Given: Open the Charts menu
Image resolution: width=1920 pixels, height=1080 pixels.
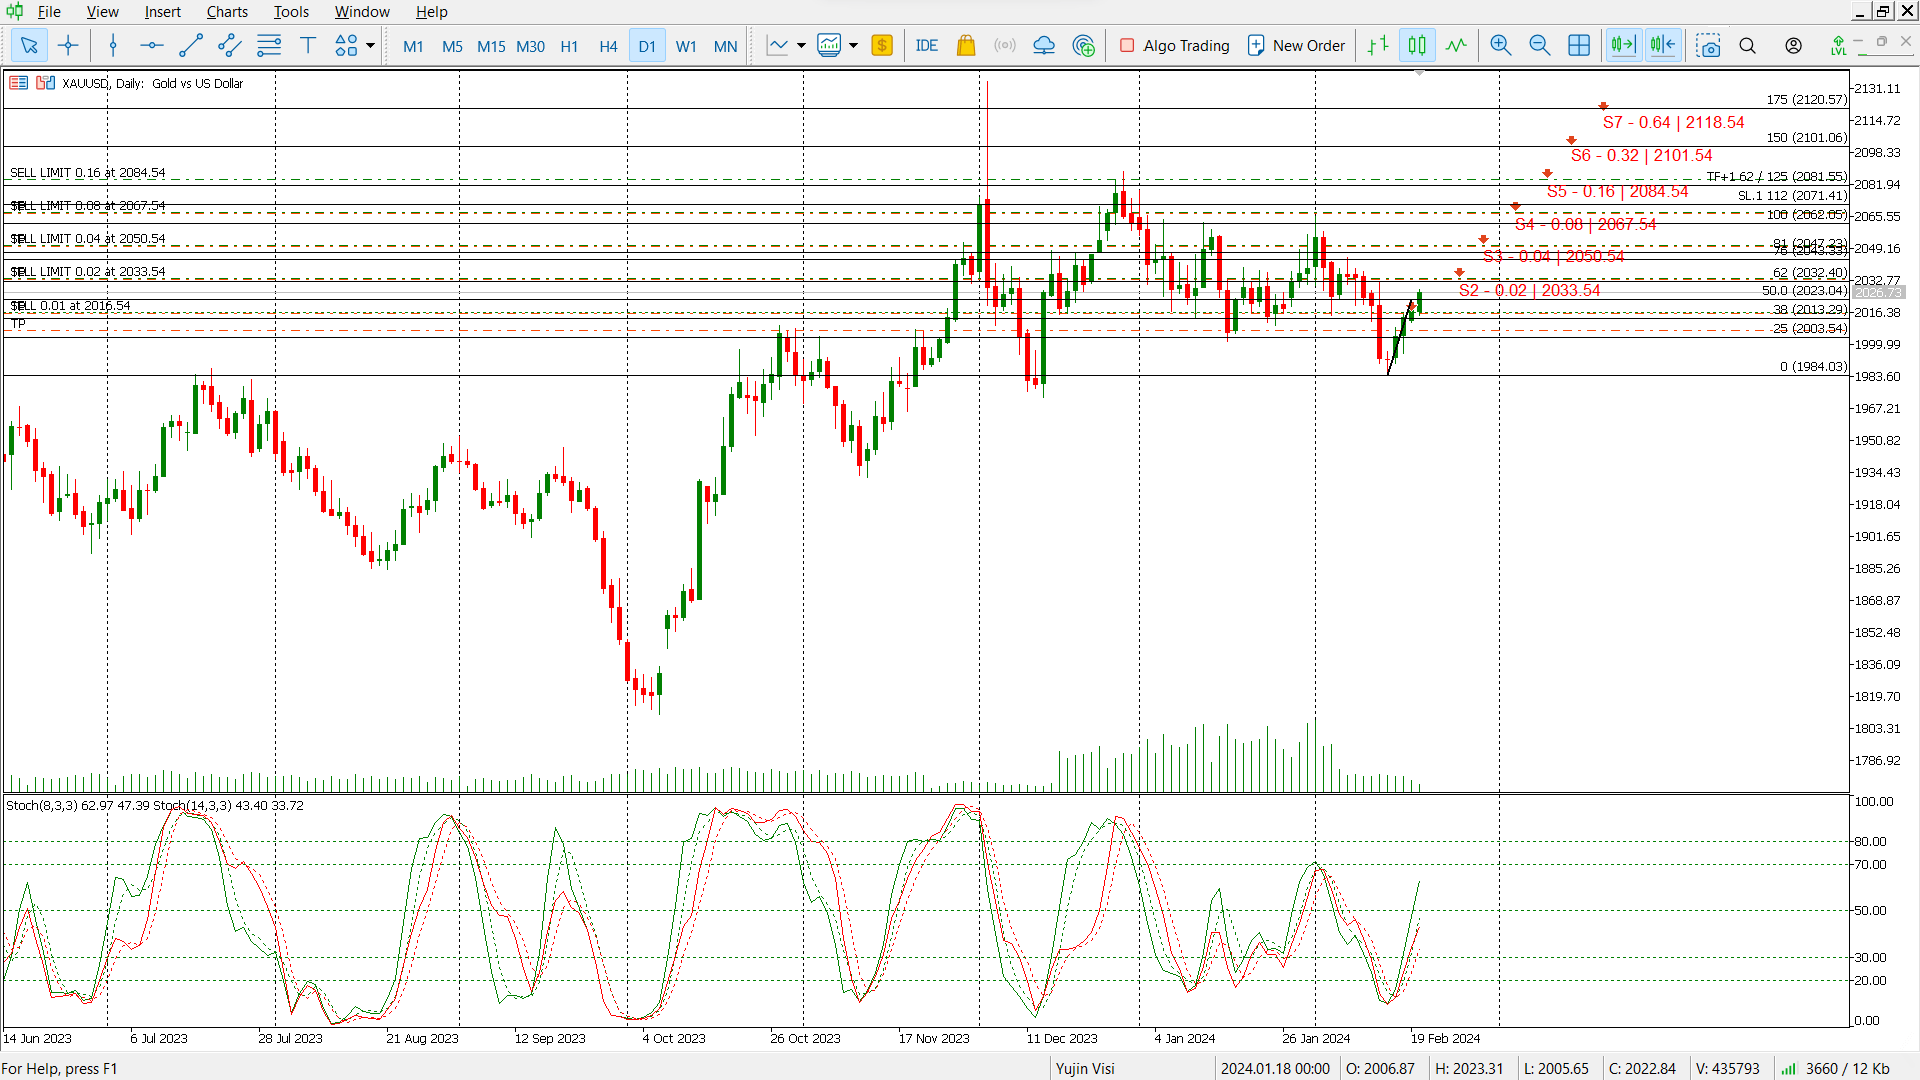Looking at the screenshot, I should tap(227, 12).
